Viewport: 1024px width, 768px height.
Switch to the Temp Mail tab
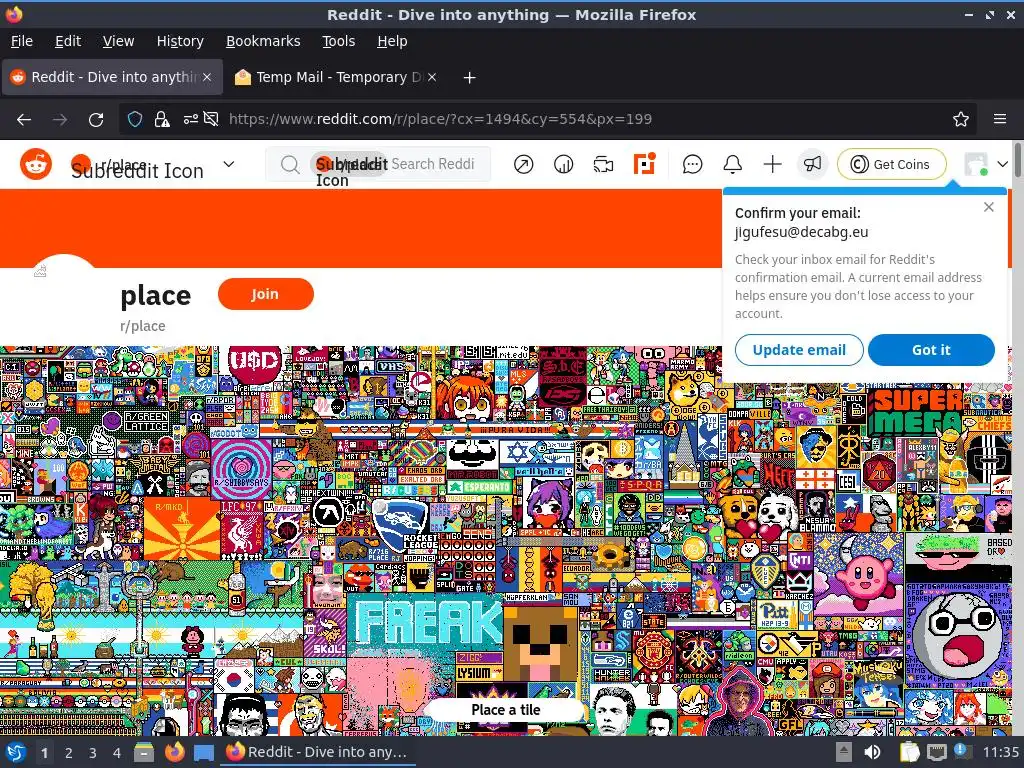[x=338, y=77]
